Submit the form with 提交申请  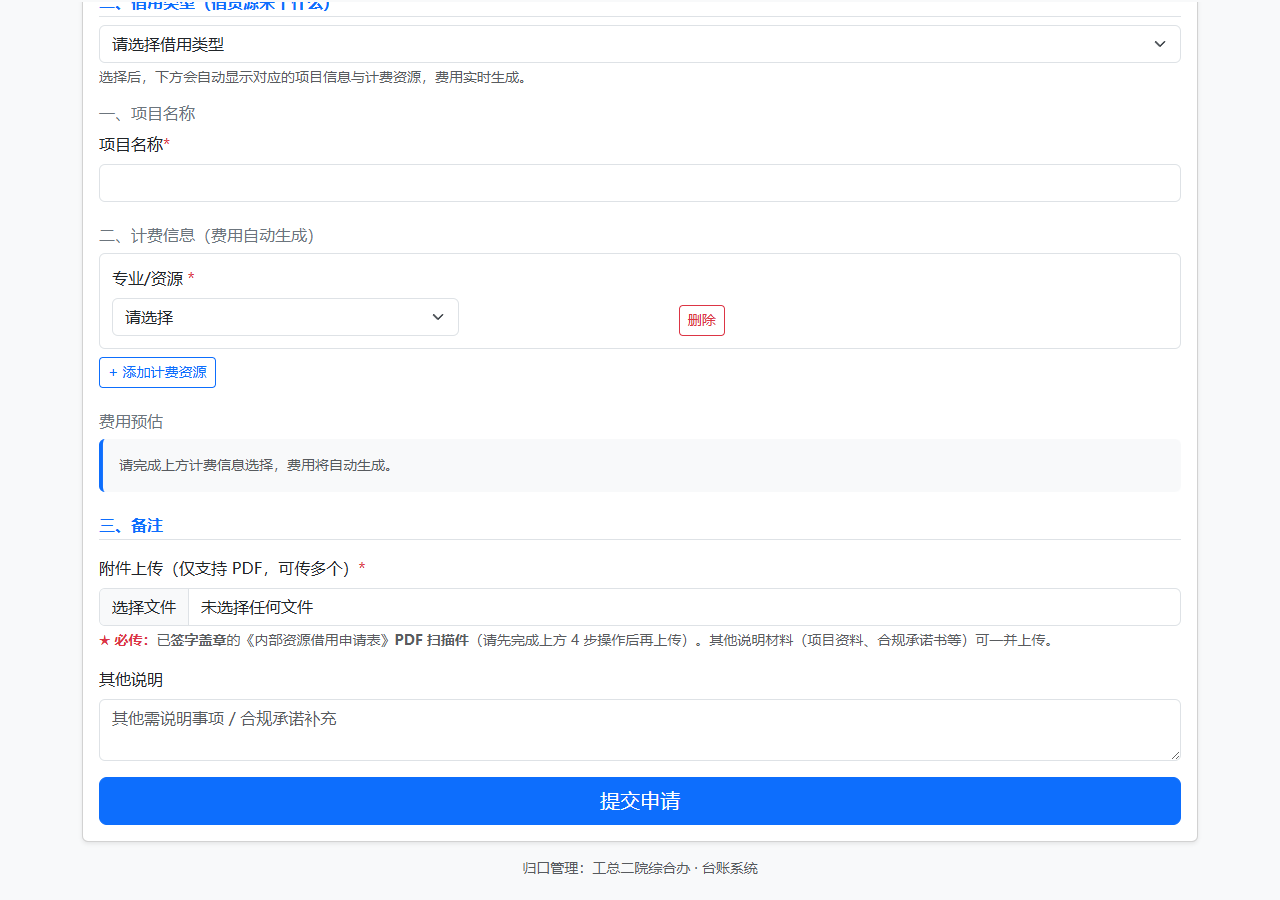(640, 801)
